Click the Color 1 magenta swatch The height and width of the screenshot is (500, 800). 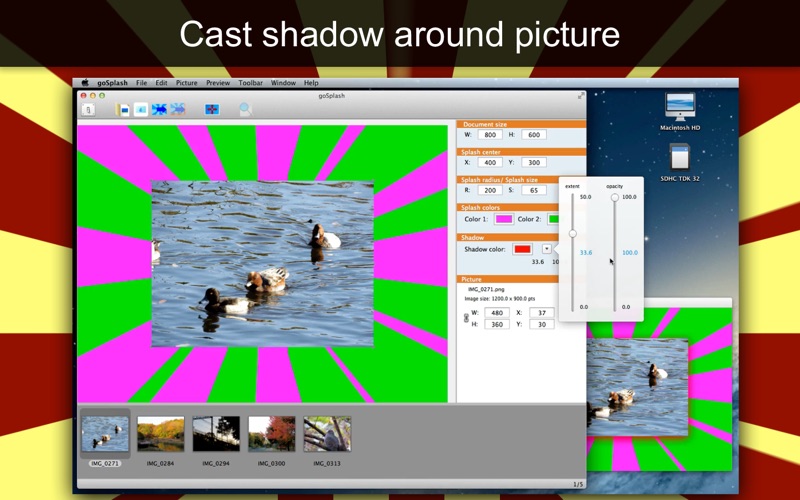[x=504, y=219]
